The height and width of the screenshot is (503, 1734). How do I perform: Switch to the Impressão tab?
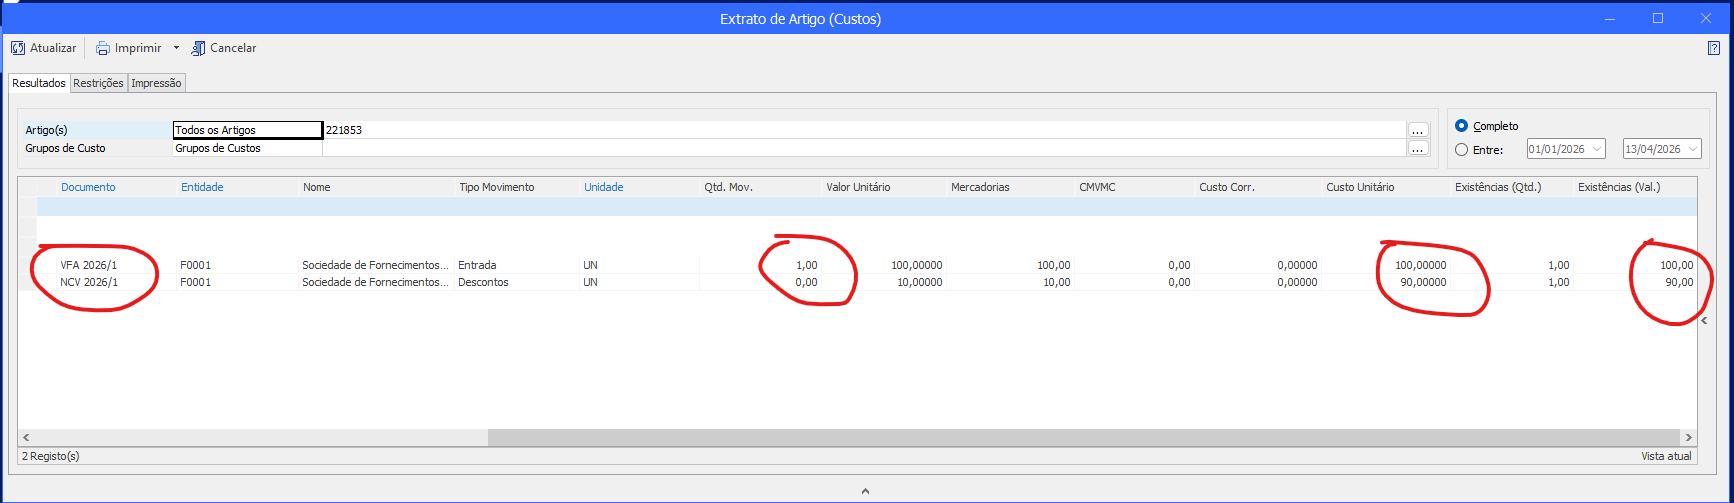tap(156, 83)
